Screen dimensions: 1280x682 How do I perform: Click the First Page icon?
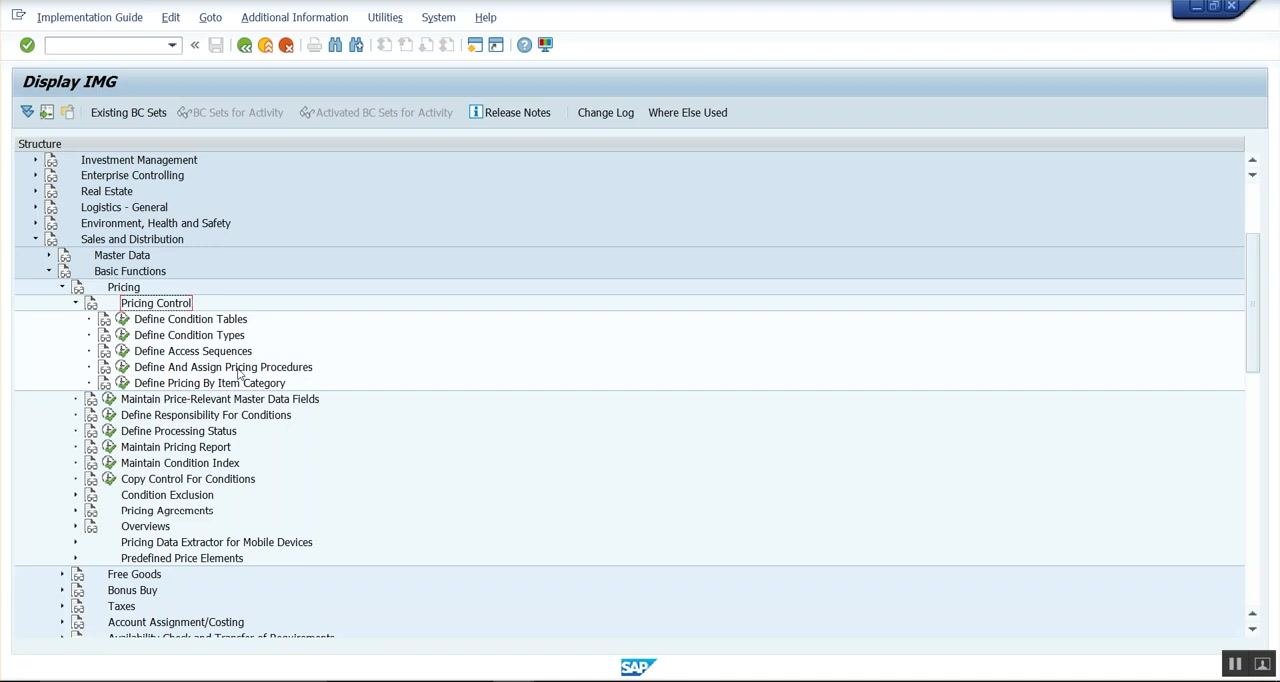tap(384, 45)
